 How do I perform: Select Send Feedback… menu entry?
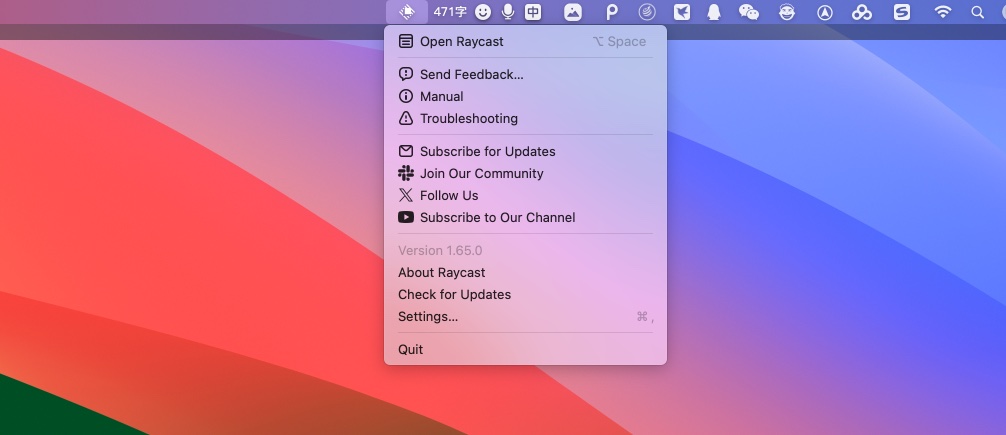coord(525,74)
